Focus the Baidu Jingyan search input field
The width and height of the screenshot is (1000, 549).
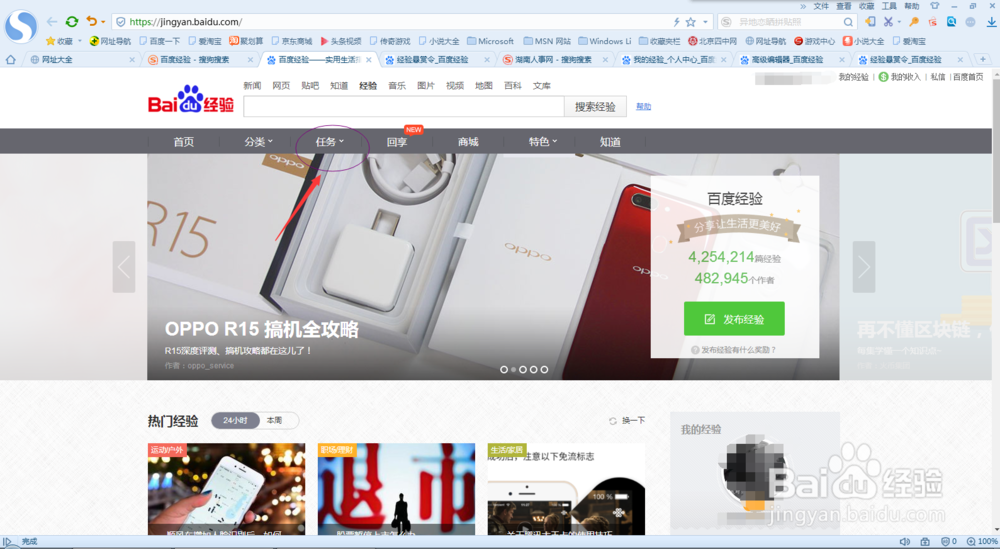(404, 106)
